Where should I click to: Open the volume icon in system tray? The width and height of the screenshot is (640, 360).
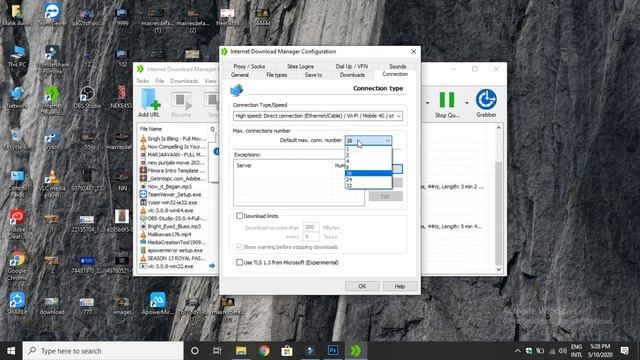coord(563,351)
